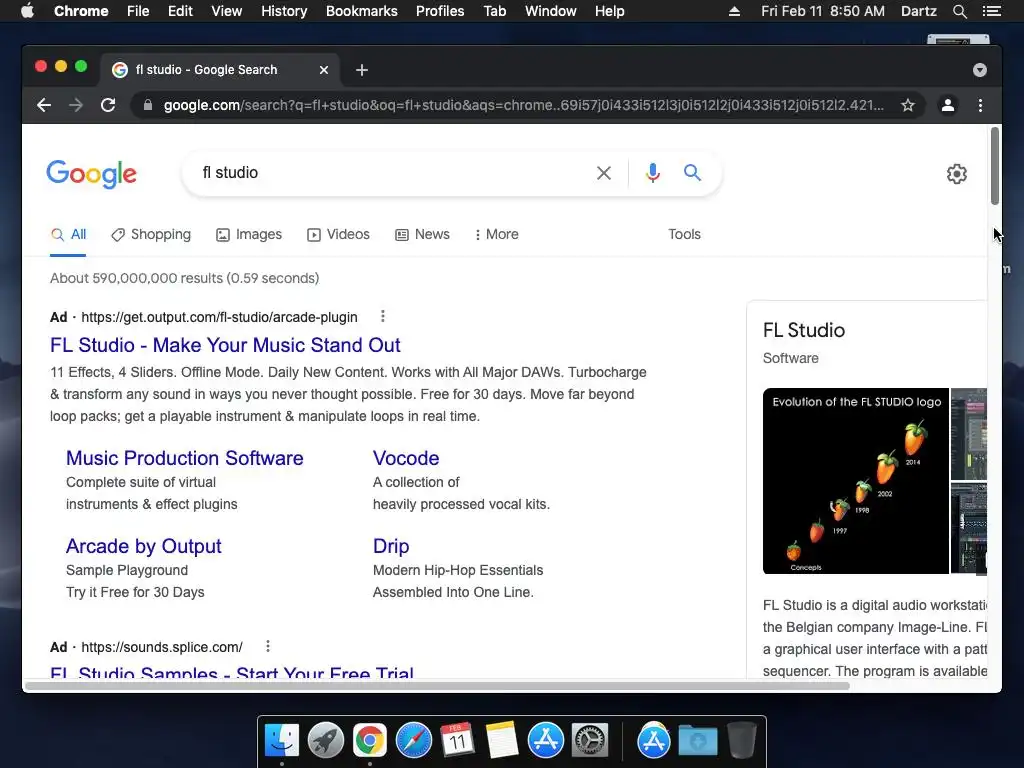The image size is (1024, 768).
Task: Open the Vocode sitelink
Action: pos(406,458)
